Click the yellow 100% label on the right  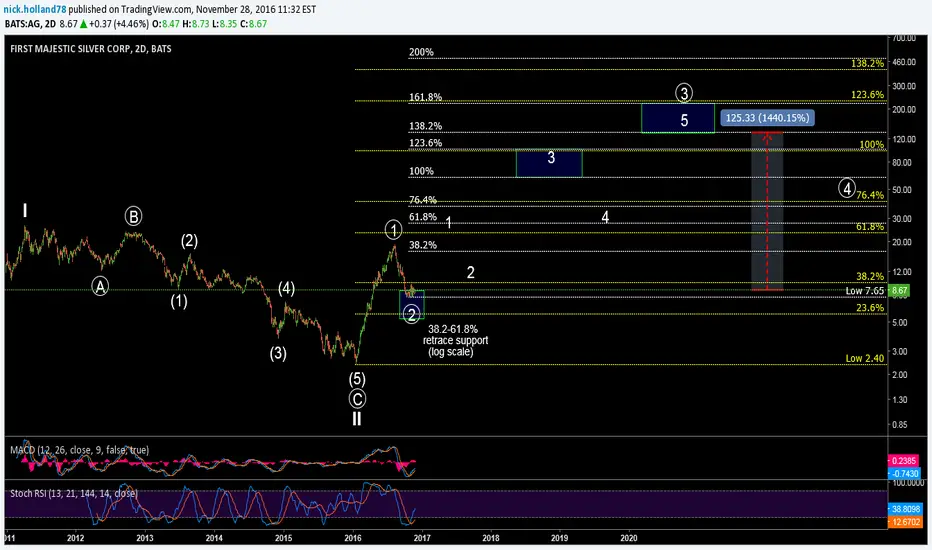[872, 144]
